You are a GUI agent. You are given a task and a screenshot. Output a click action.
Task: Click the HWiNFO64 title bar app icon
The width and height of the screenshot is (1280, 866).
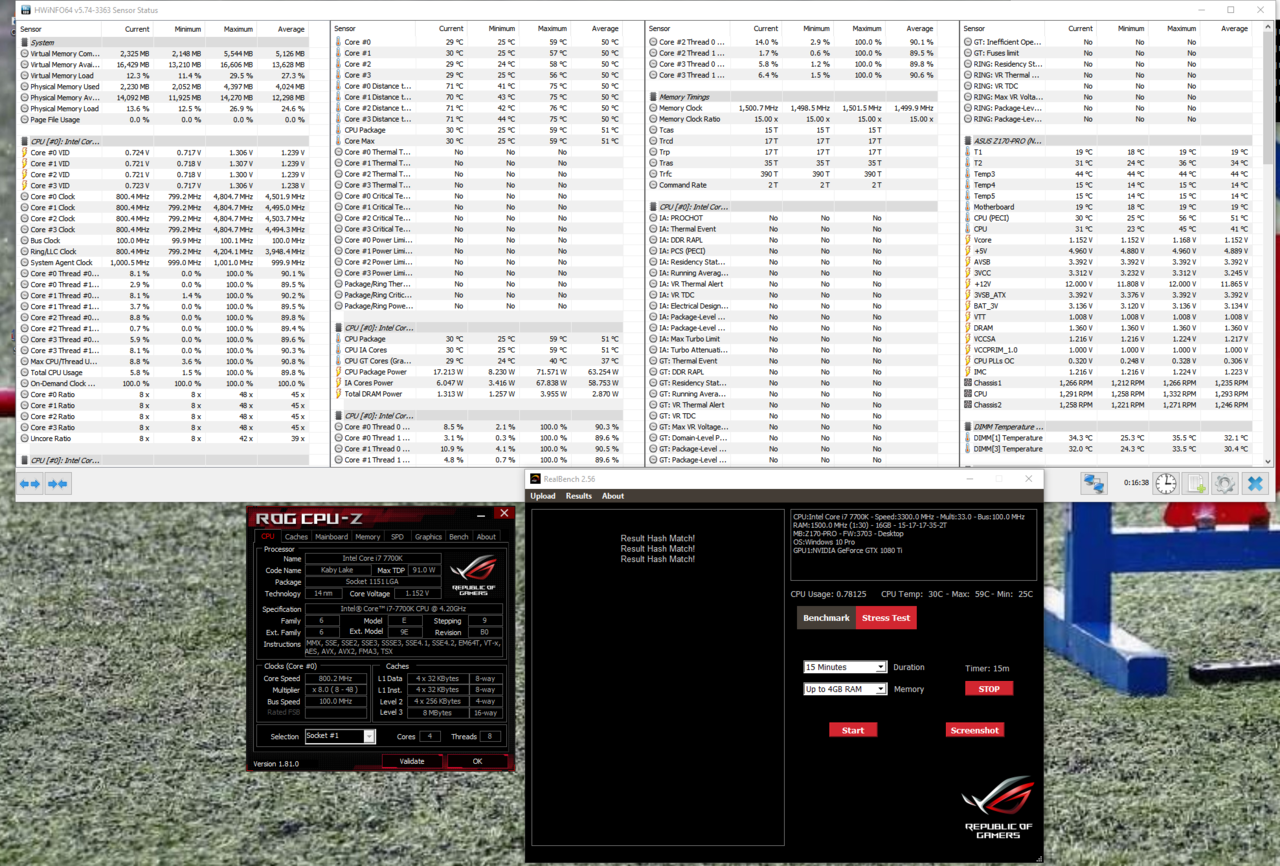click(24, 9)
